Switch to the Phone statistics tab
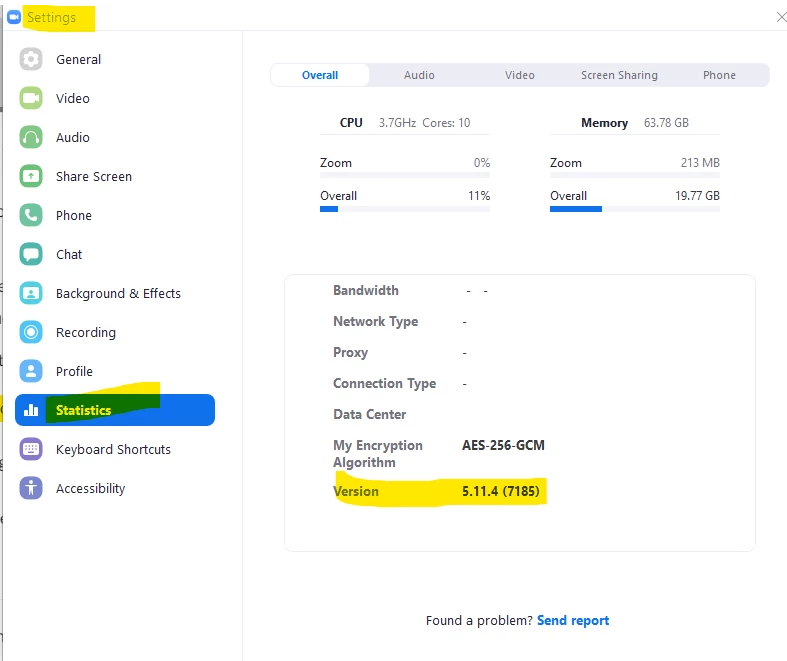The width and height of the screenshot is (787, 661). click(719, 75)
